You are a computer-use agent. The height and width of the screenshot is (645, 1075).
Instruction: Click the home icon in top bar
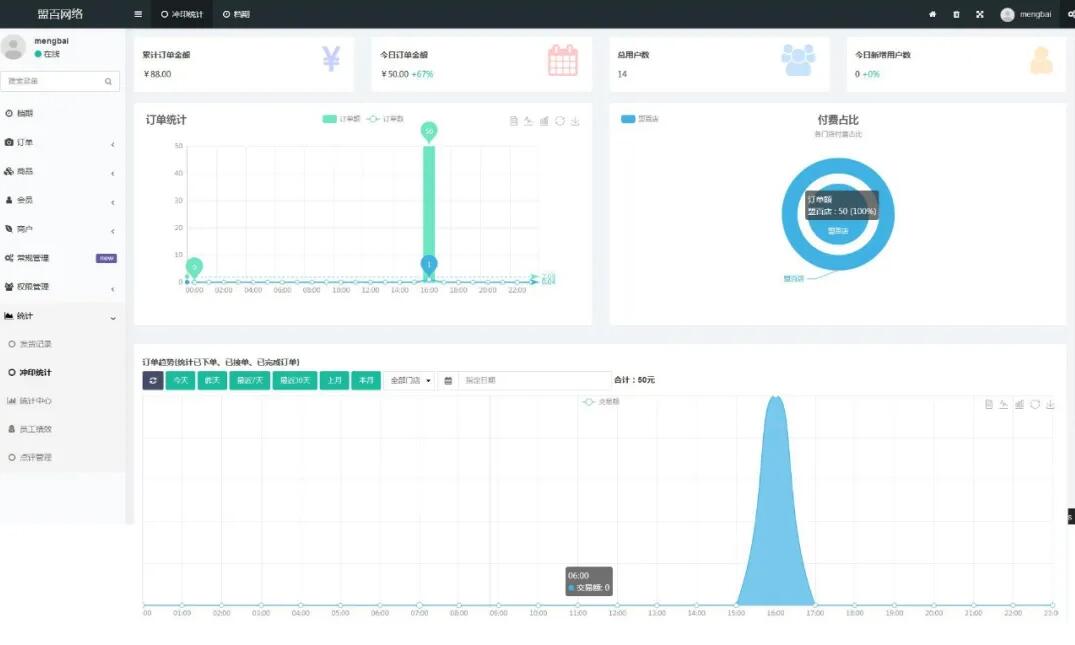[932, 14]
